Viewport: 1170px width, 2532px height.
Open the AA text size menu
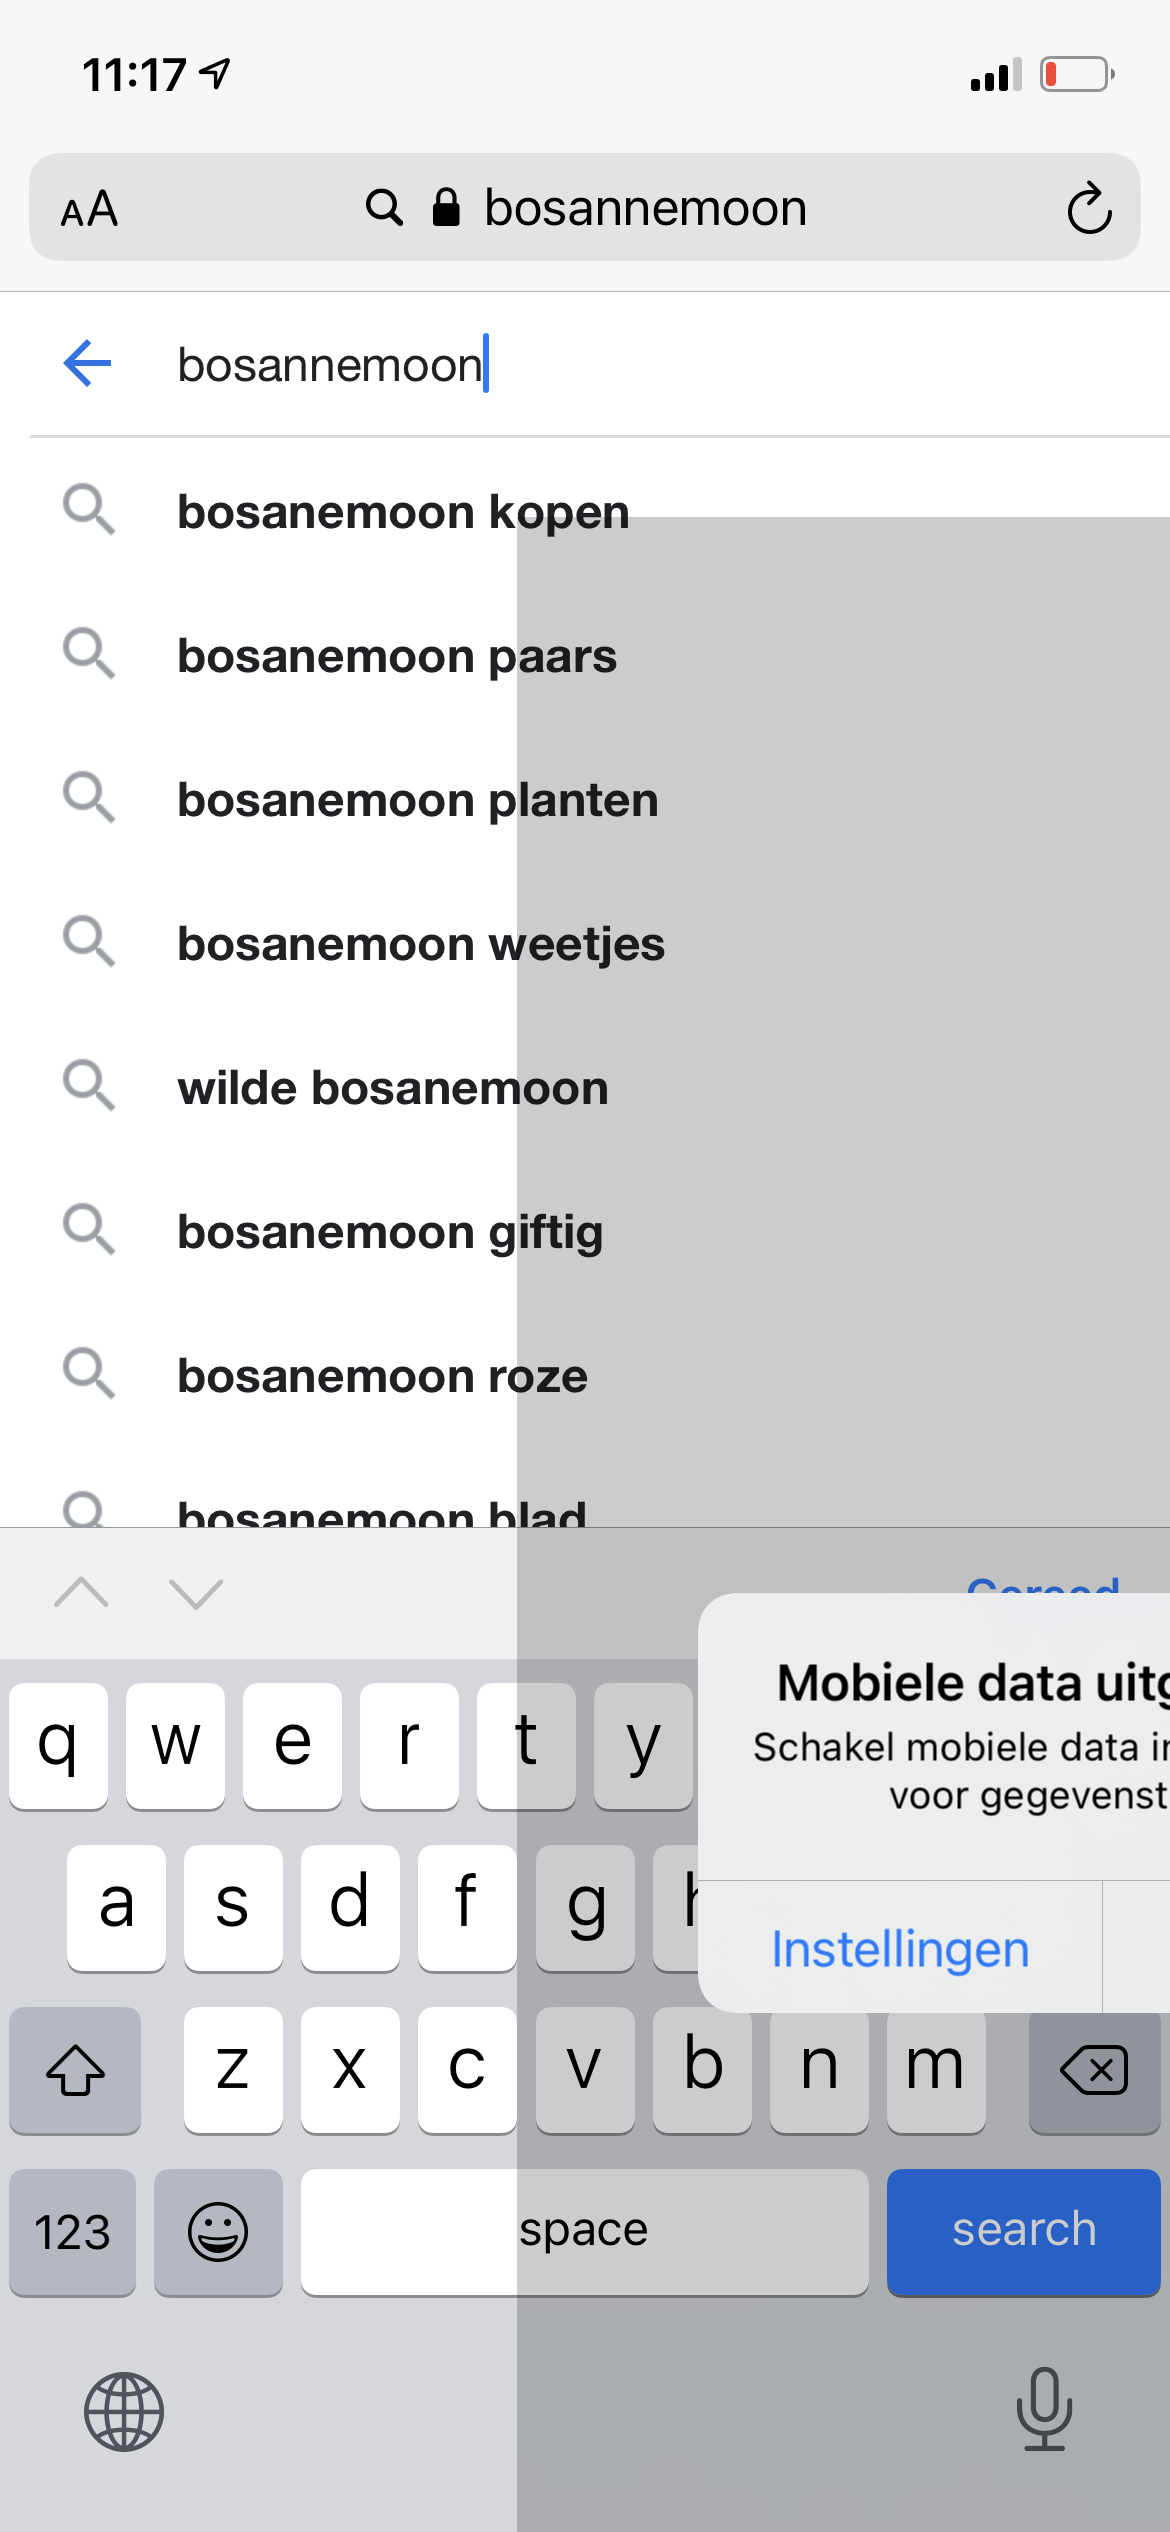[90, 210]
